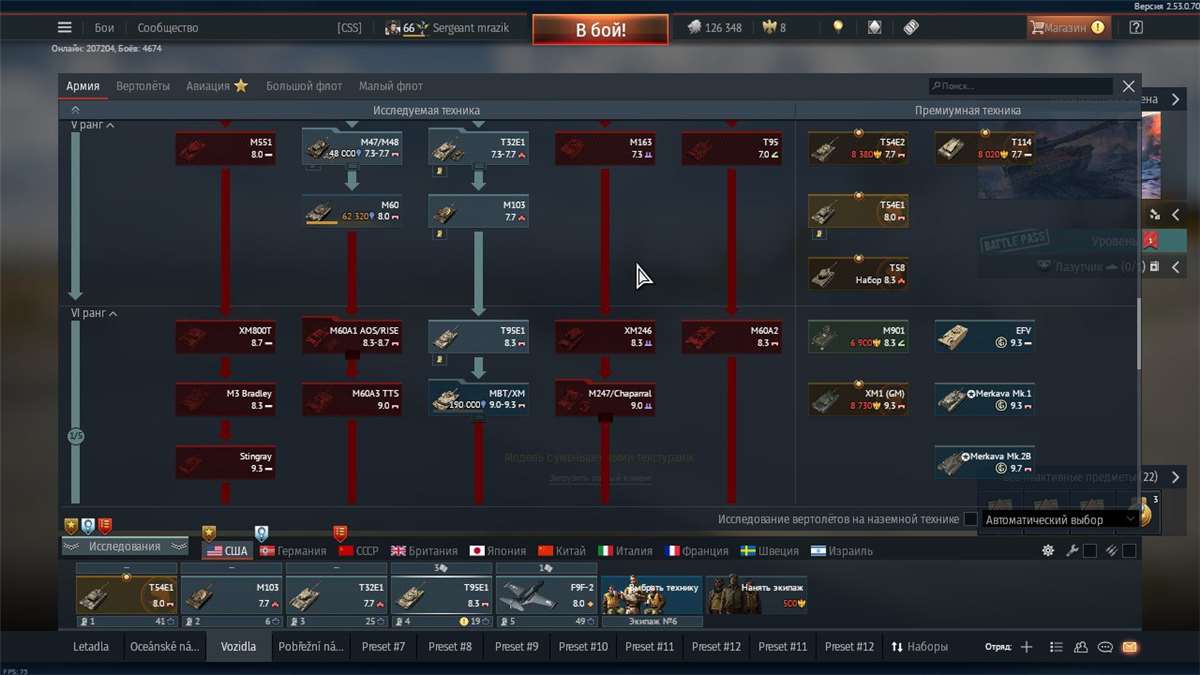
Task: Click the bulleted list icon near Отряд
Action: click(1056, 647)
